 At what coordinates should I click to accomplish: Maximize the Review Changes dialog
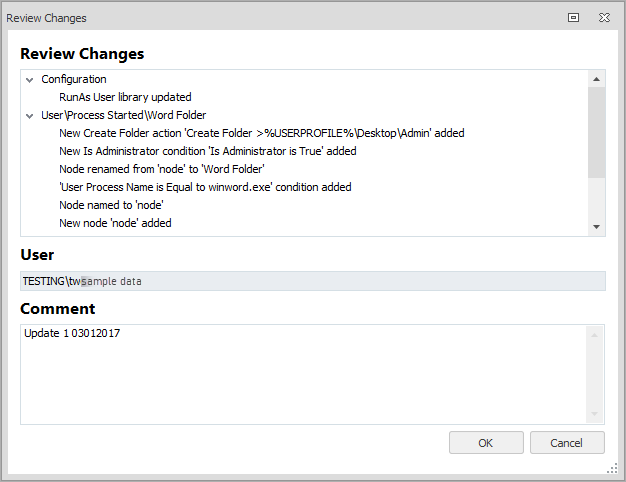tap(573, 17)
